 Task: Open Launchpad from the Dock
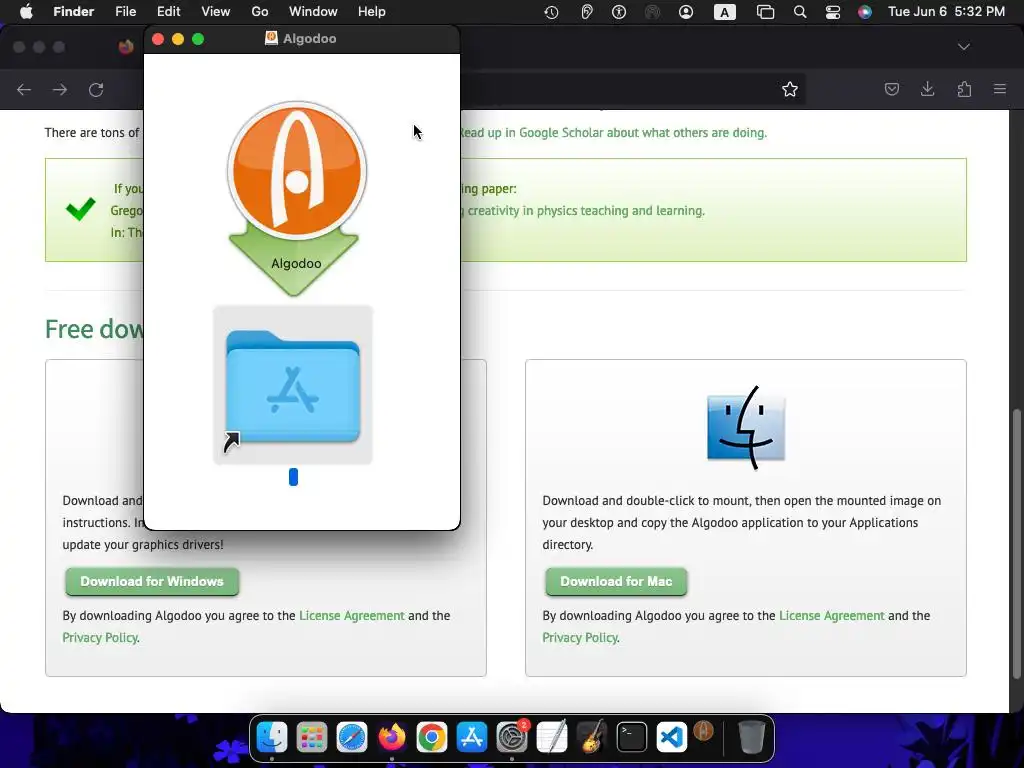tap(312, 737)
